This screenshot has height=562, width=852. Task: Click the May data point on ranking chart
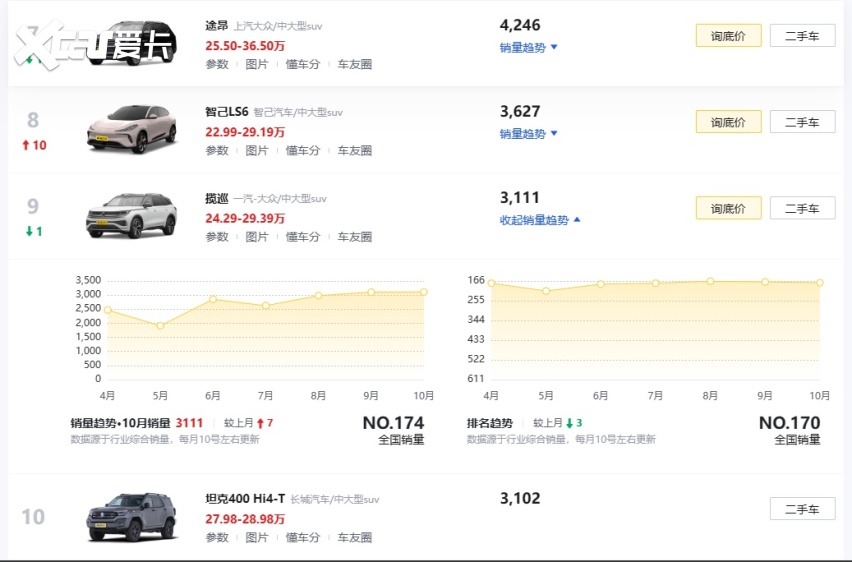pyautogui.click(x=546, y=291)
